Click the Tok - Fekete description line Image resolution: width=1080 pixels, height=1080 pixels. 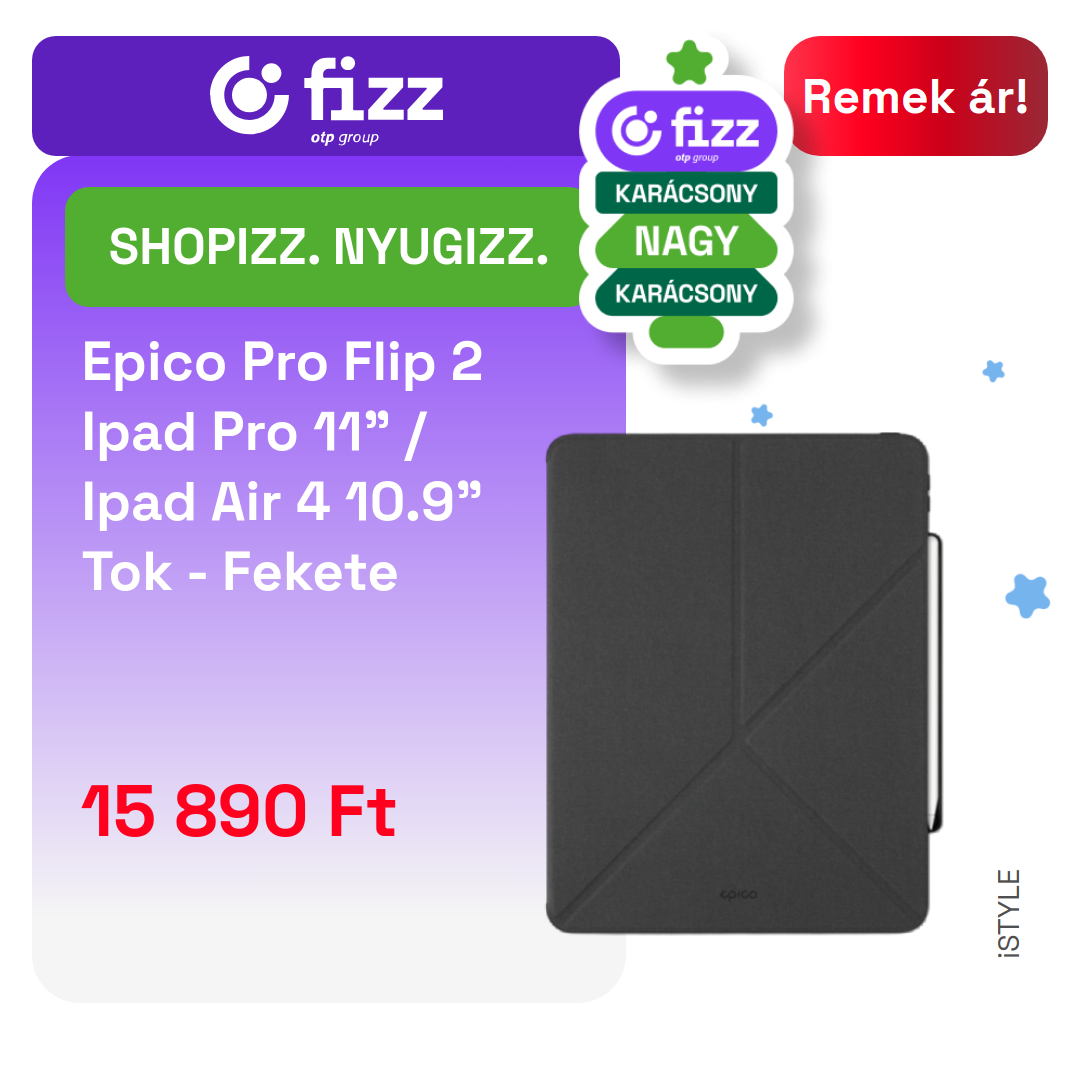coord(240,572)
